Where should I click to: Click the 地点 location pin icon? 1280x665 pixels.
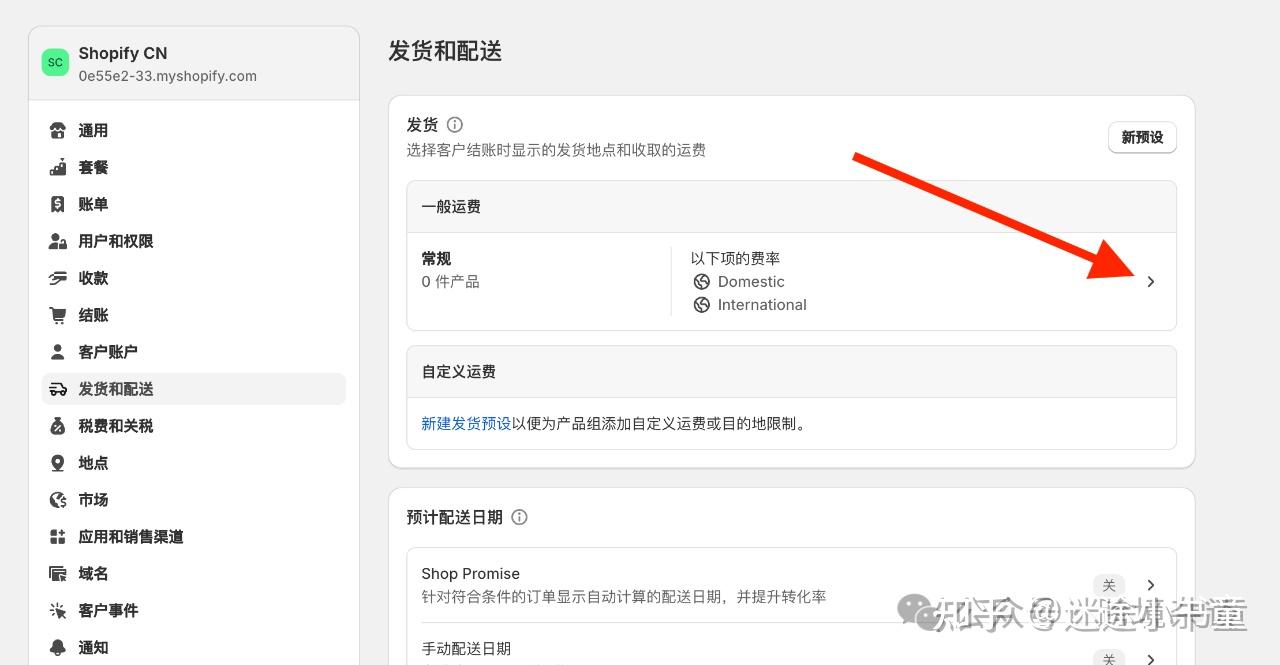57,462
